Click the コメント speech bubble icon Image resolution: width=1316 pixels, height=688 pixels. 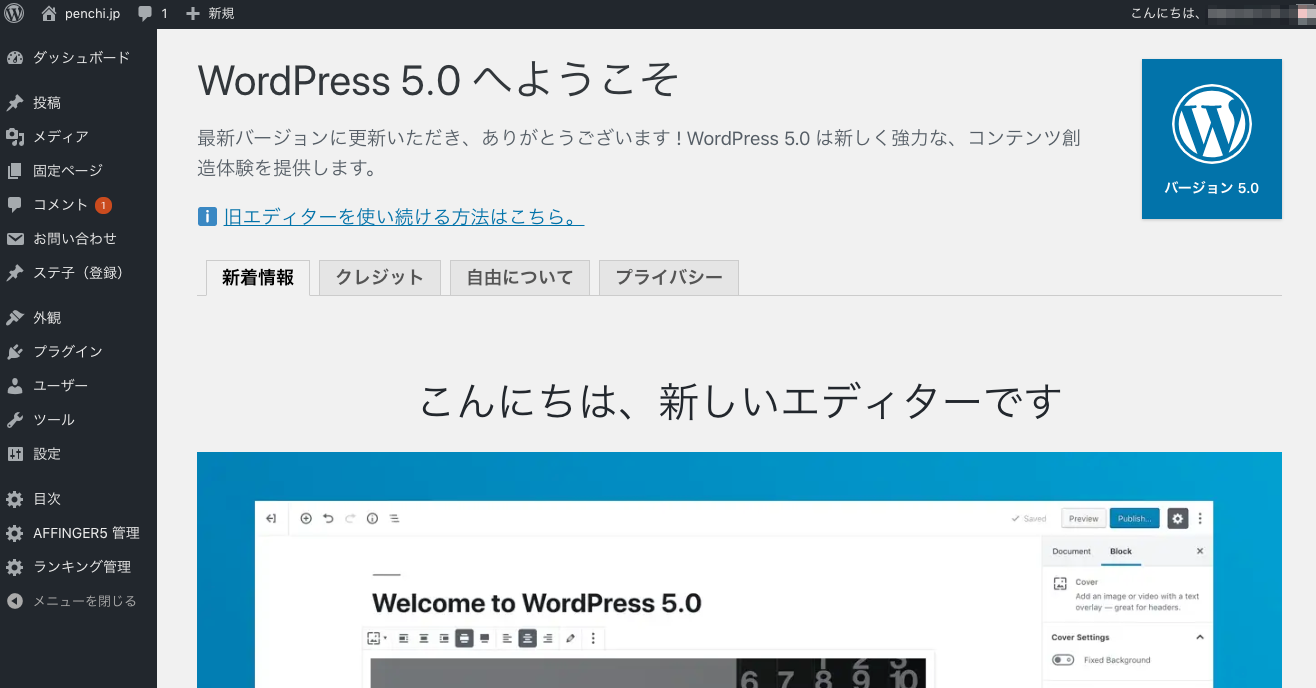click(x=14, y=204)
